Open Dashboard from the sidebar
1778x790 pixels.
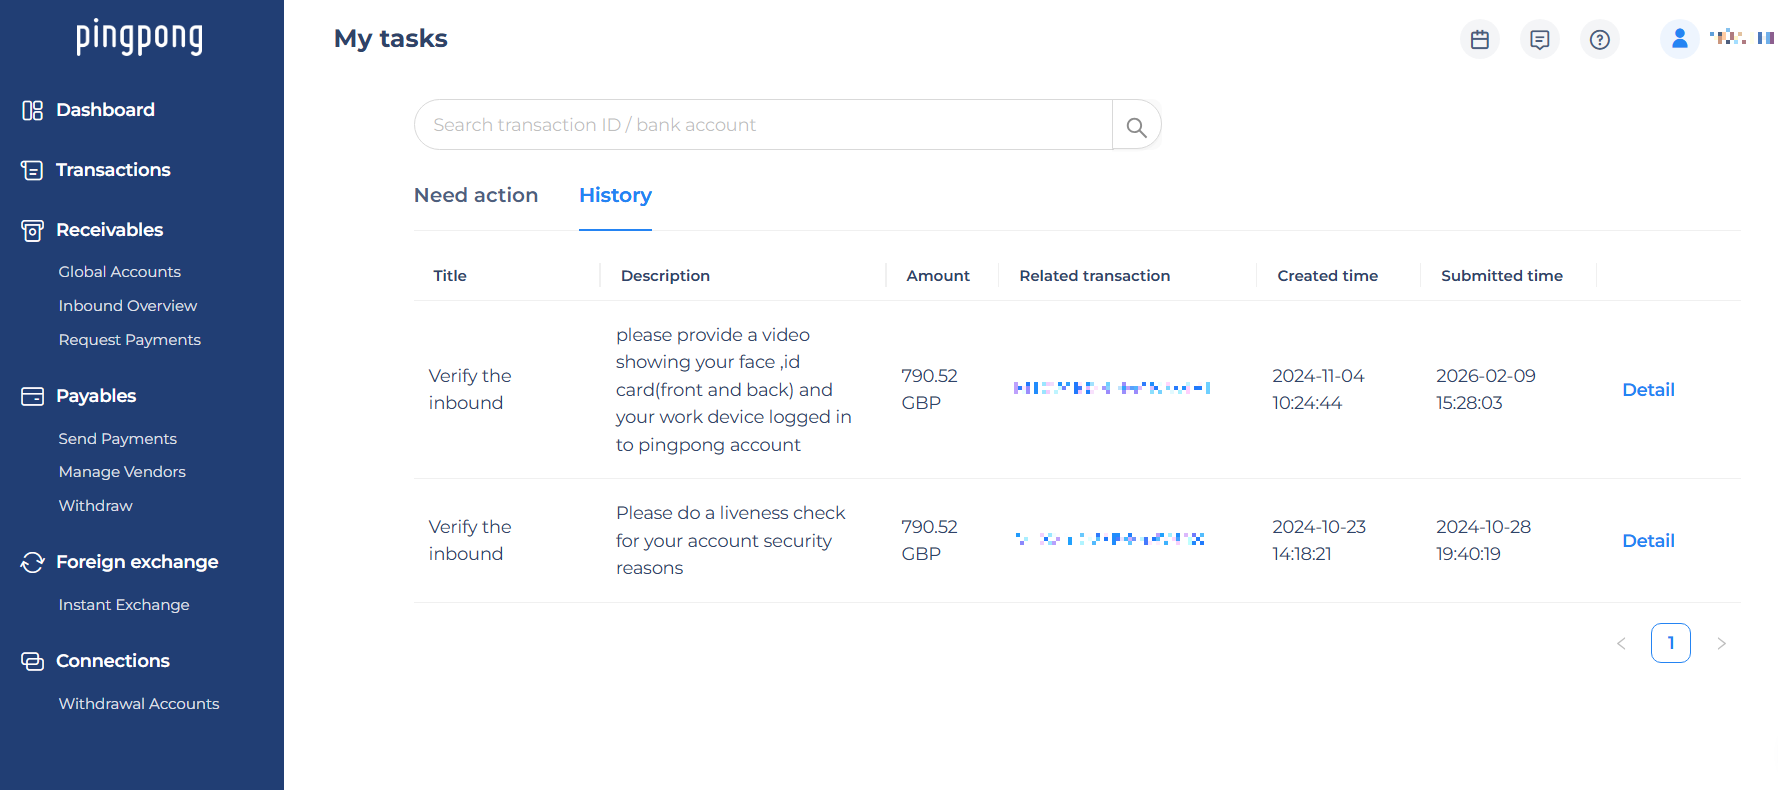105,110
